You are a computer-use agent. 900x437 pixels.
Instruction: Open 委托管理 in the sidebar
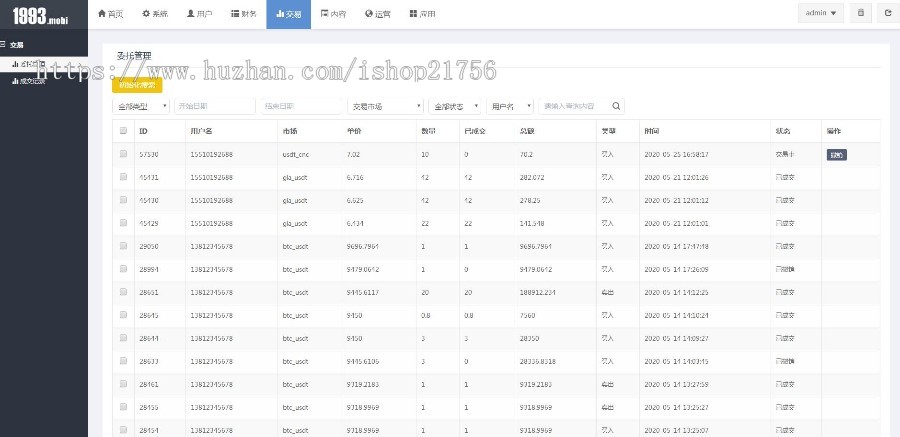[44, 64]
